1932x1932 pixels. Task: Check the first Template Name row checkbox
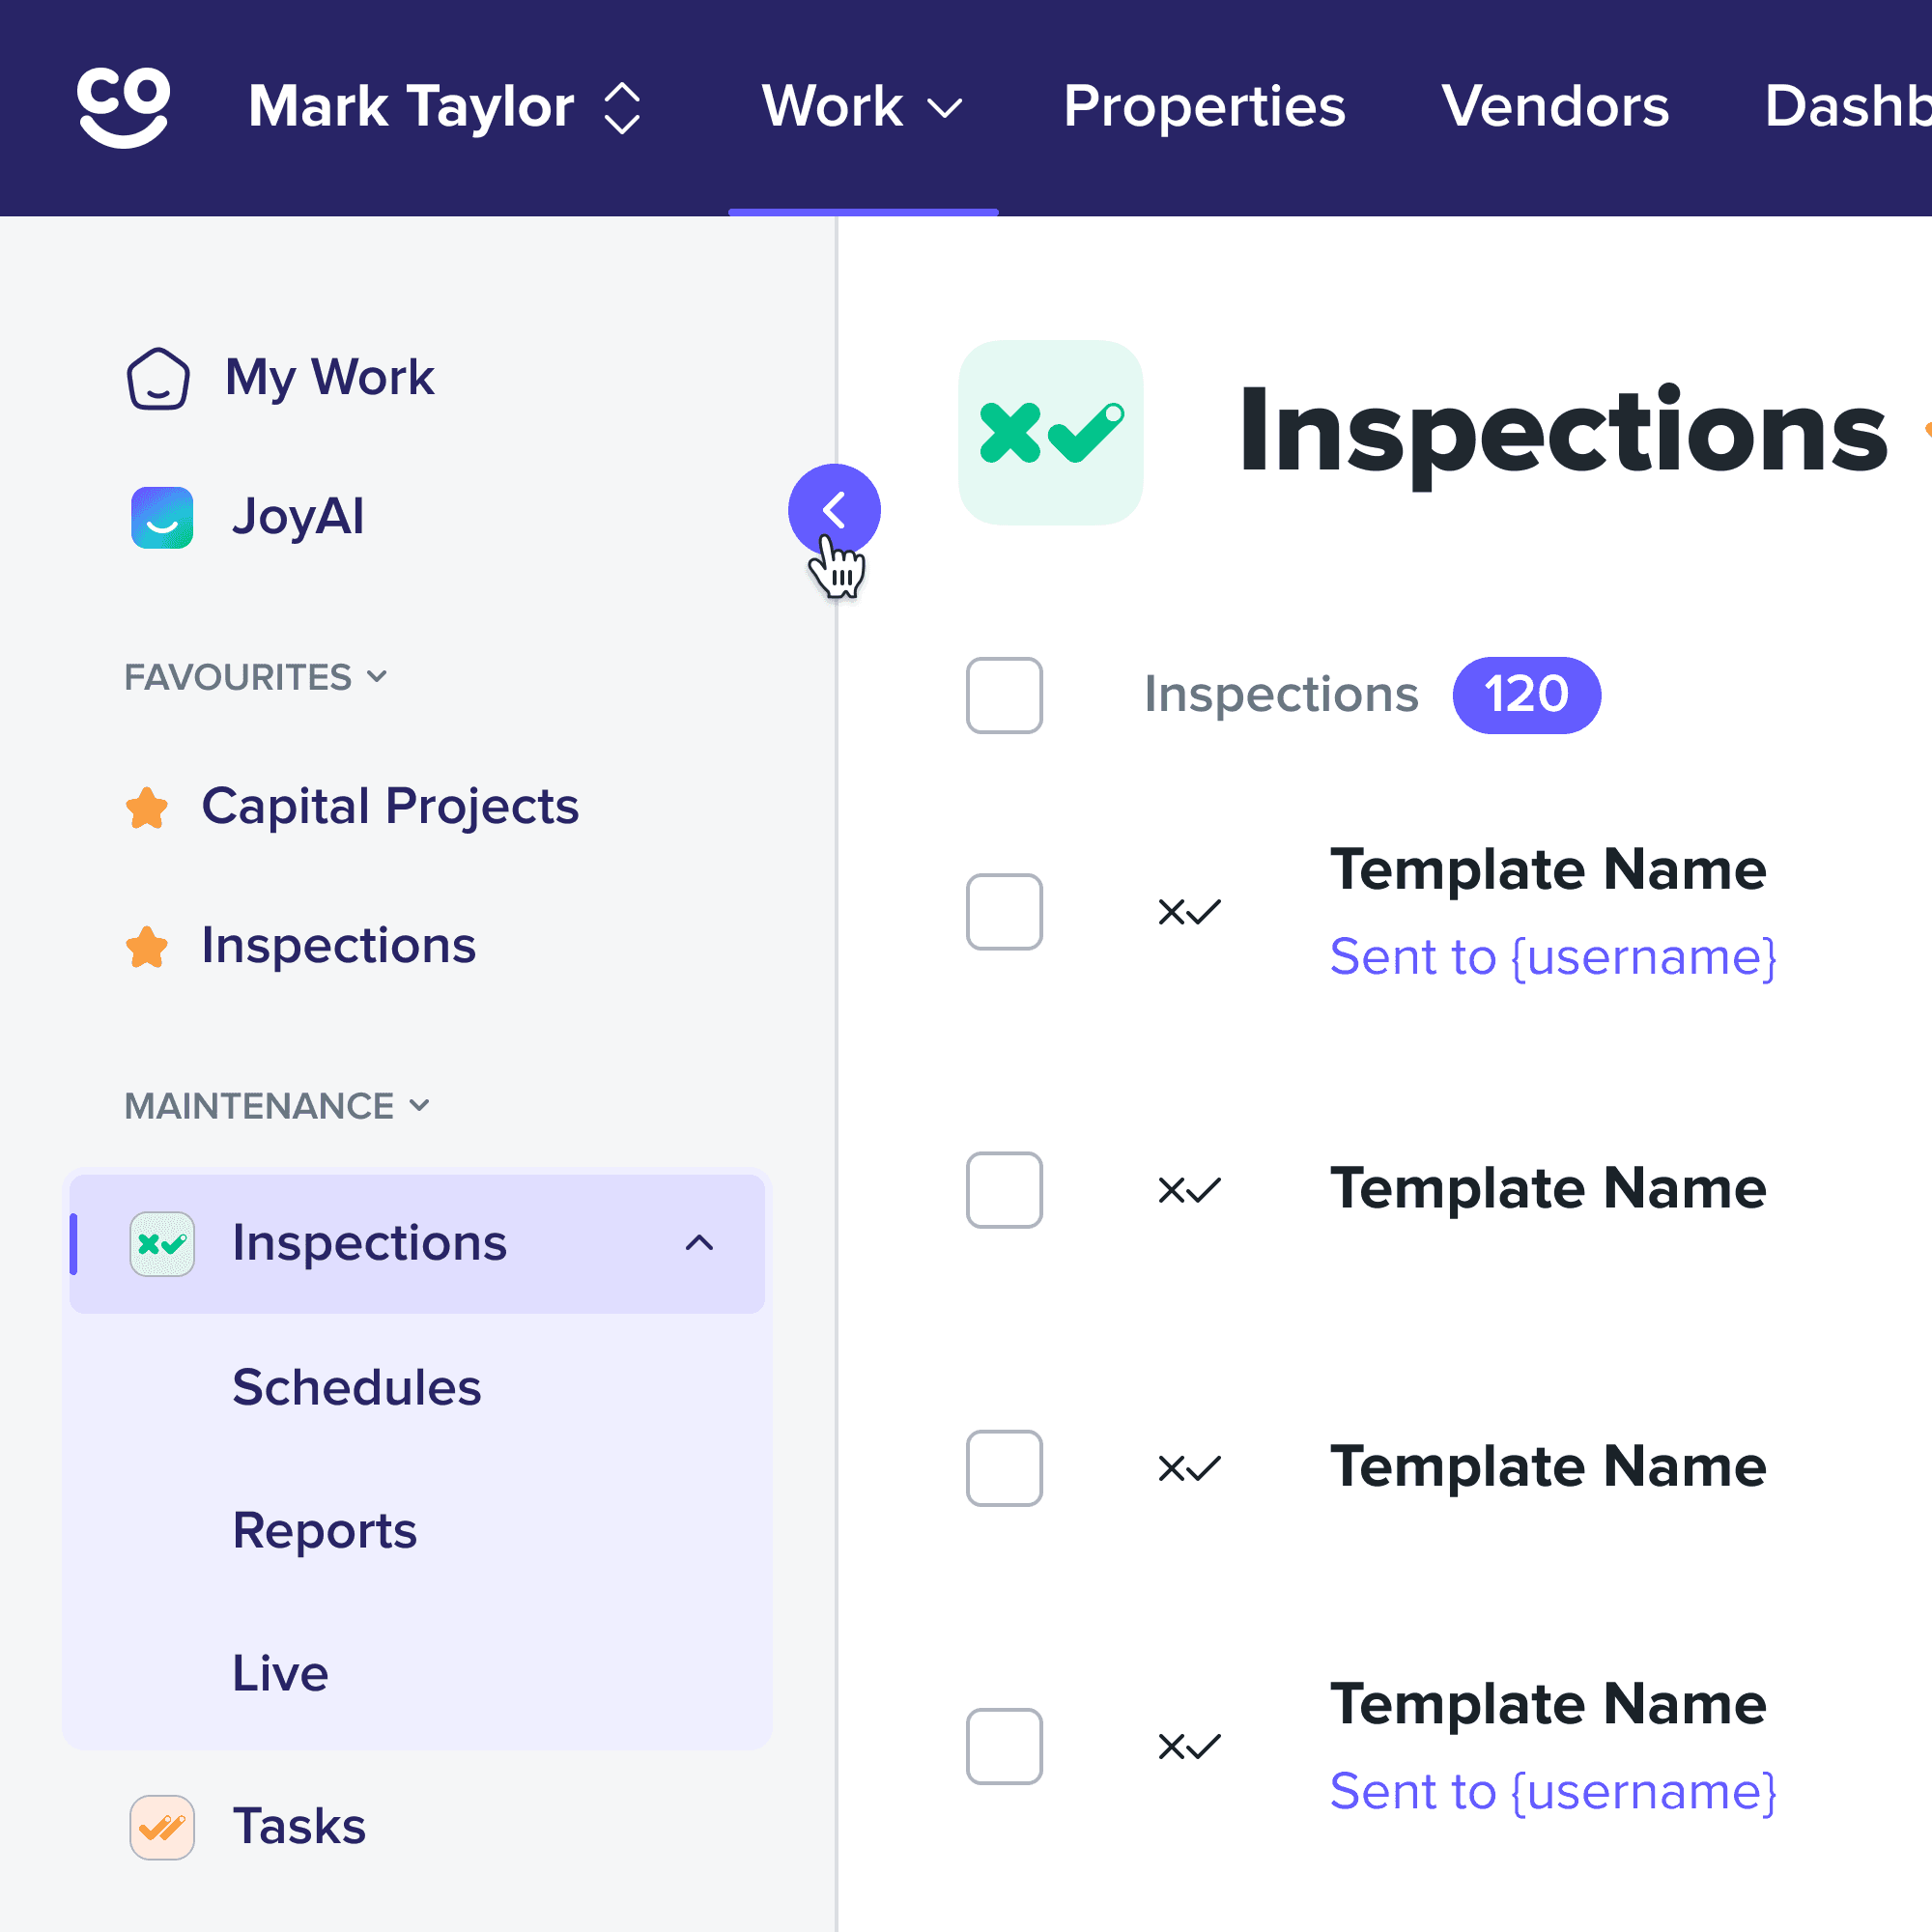(x=1004, y=912)
